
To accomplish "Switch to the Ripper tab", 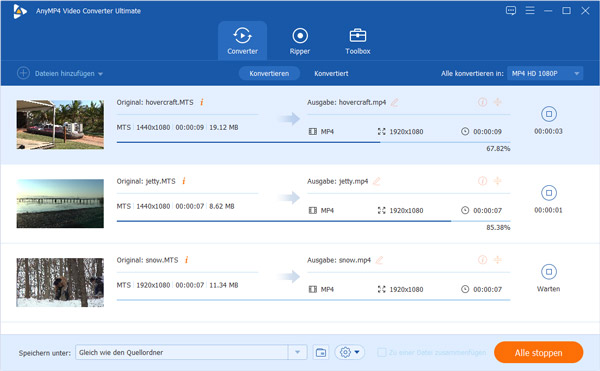I will click(x=300, y=41).
